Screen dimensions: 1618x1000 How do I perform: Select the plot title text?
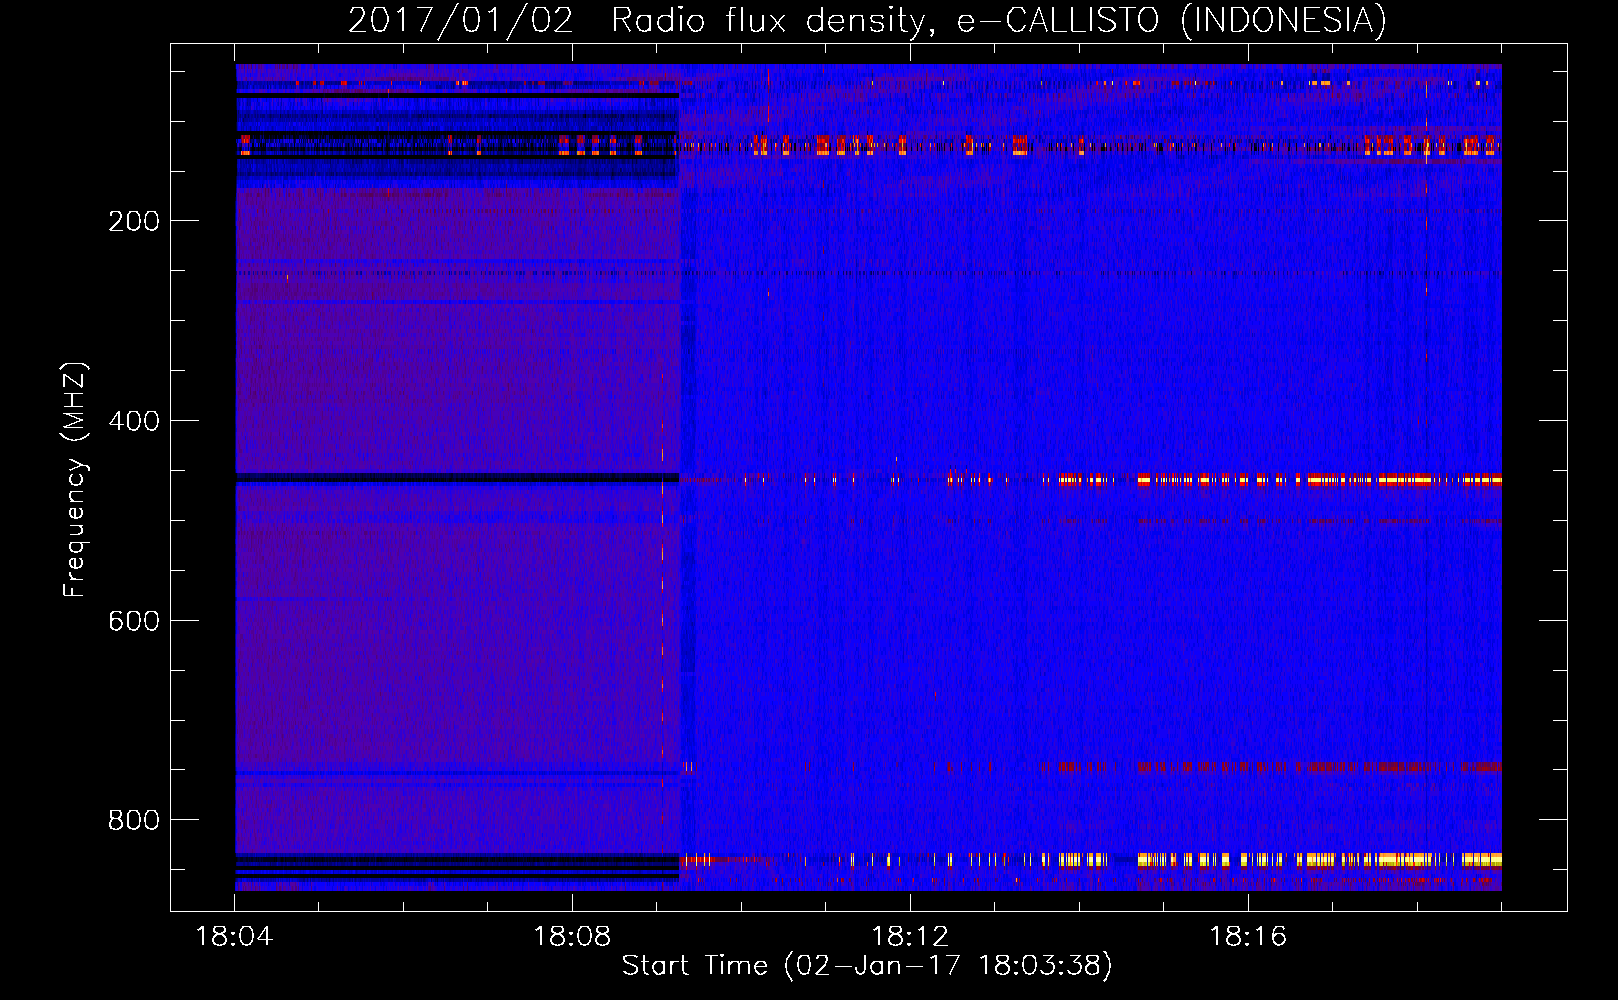click(867, 20)
